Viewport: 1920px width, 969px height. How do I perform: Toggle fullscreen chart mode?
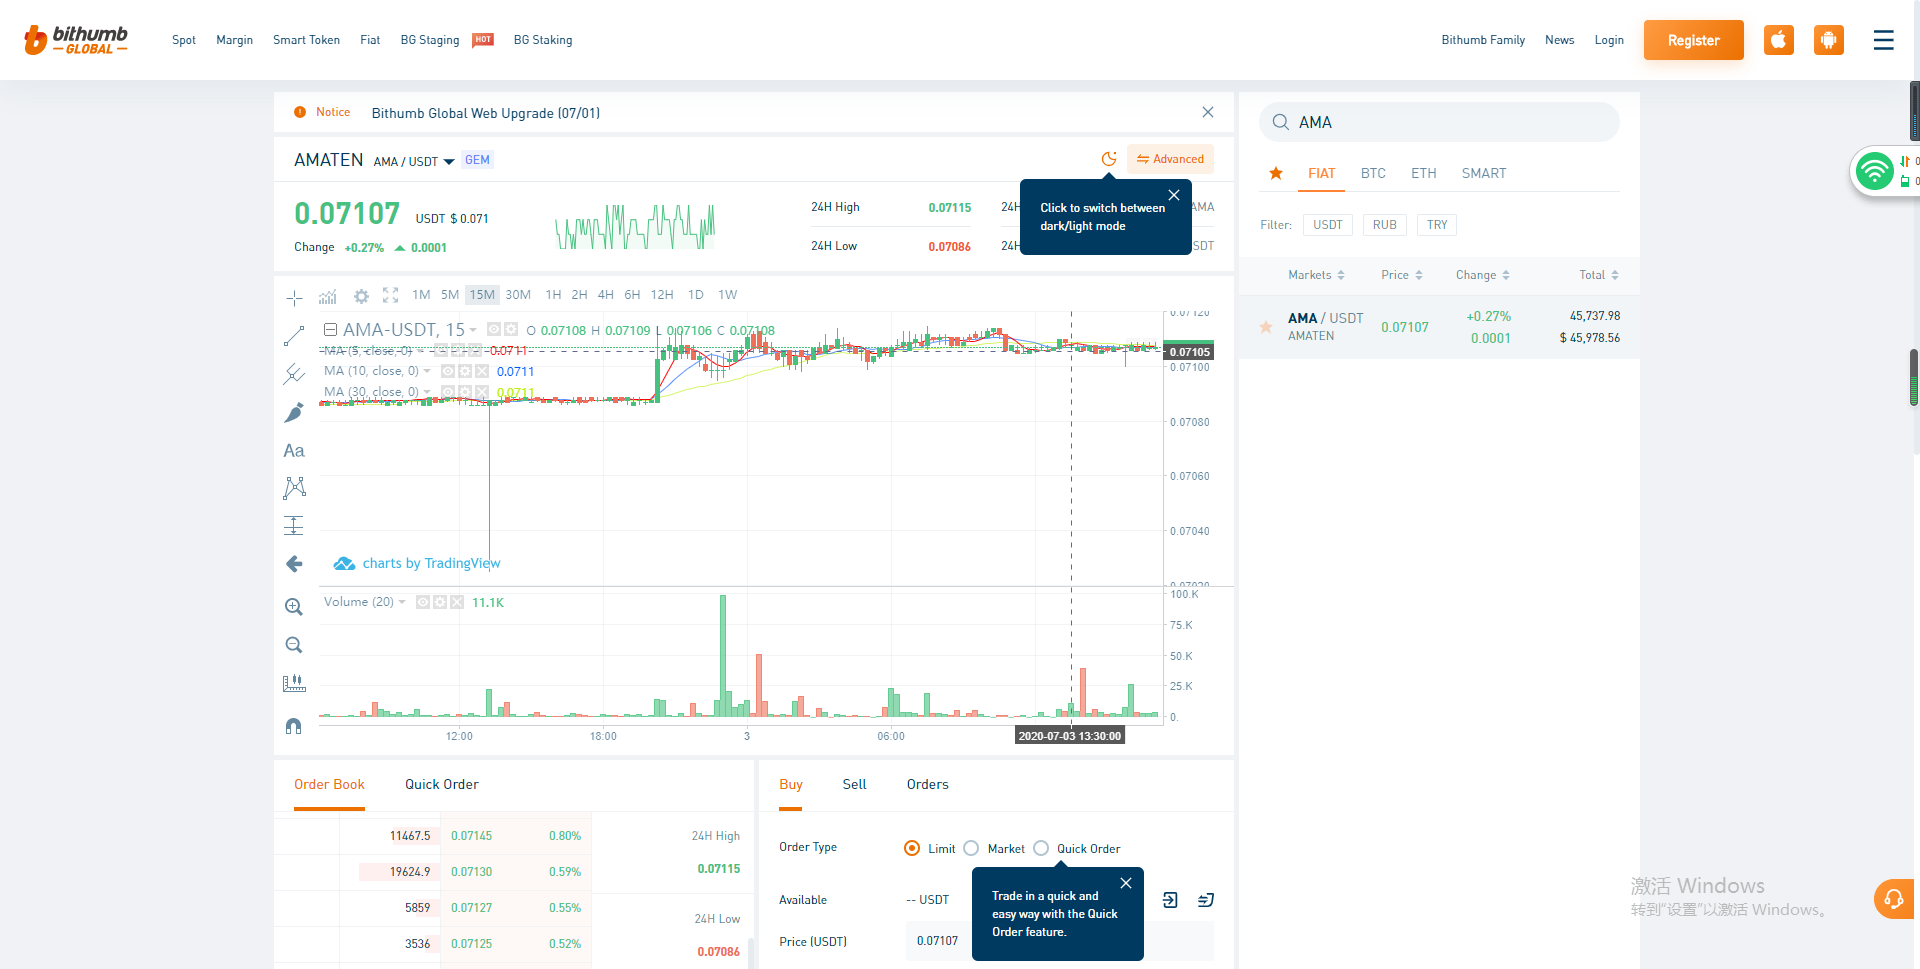click(391, 295)
